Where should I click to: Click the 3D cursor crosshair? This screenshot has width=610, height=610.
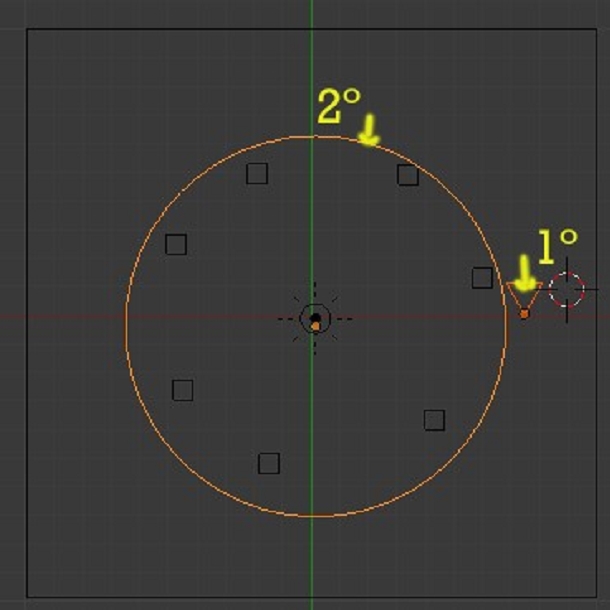click(566, 290)
